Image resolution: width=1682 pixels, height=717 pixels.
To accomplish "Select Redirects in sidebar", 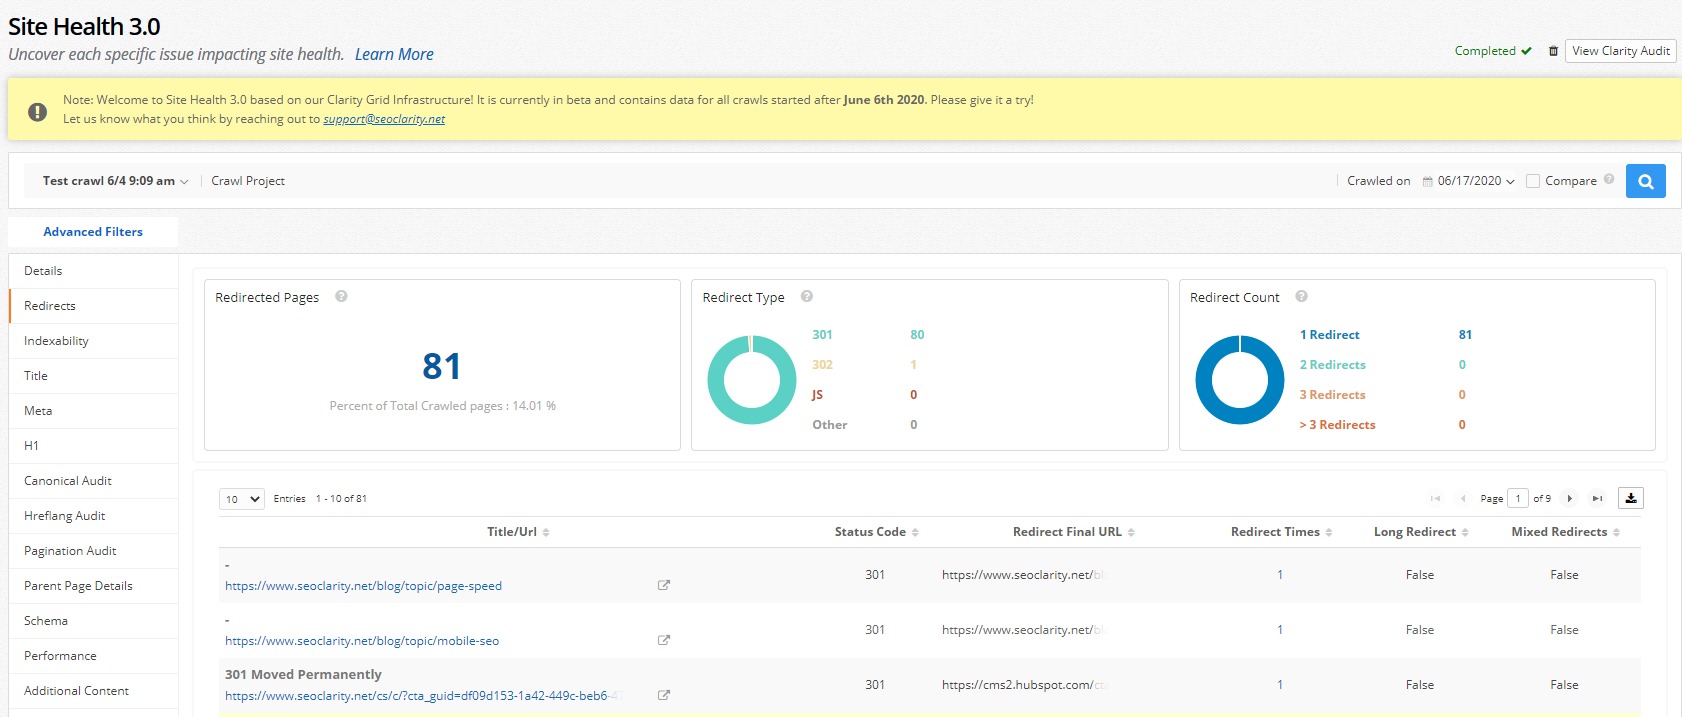I will click(93, 306).
